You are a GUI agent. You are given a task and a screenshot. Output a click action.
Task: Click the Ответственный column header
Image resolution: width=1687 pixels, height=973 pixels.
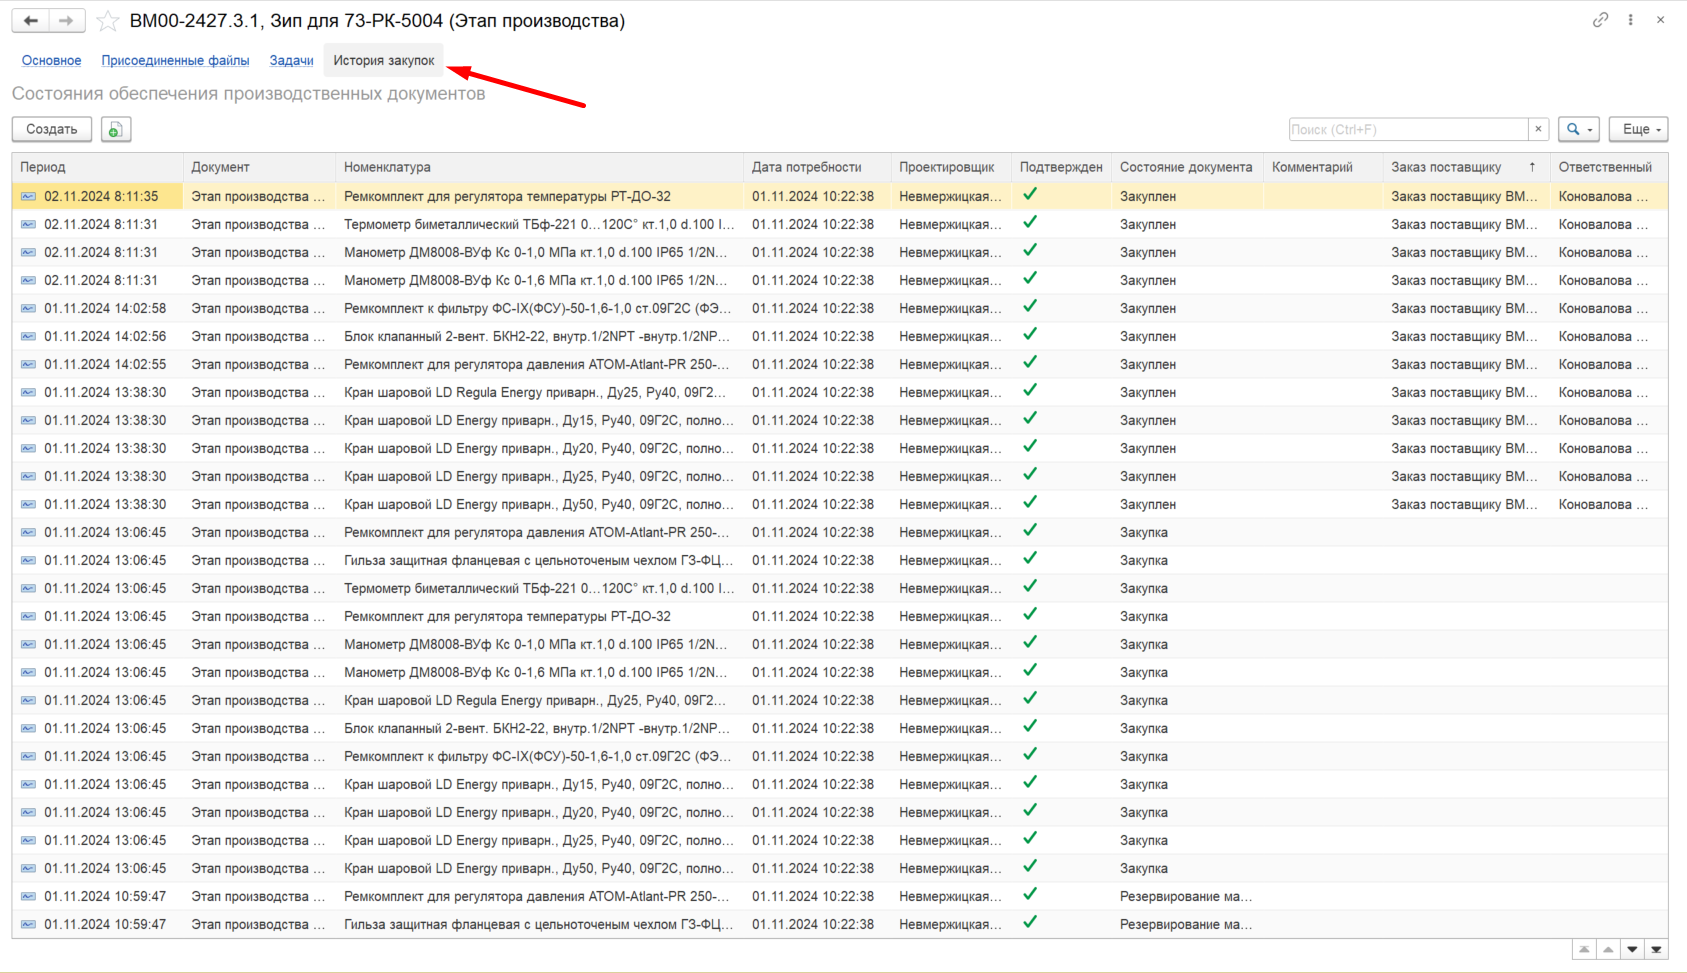coord(1609,167)
